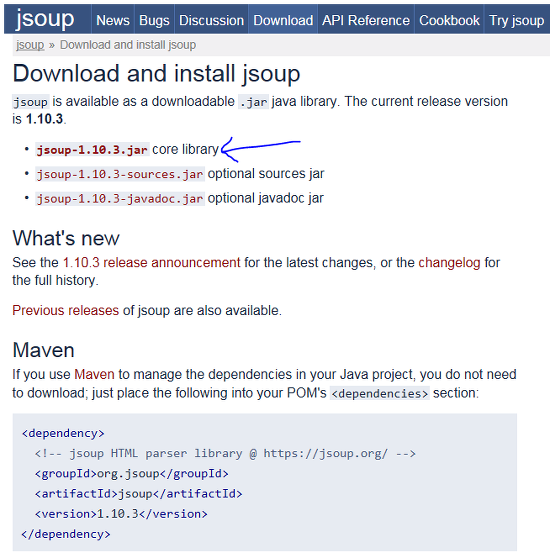Screen dimensions: 550x558
Task: Click the 'optional sources jar' description
Action: (266, 174)
